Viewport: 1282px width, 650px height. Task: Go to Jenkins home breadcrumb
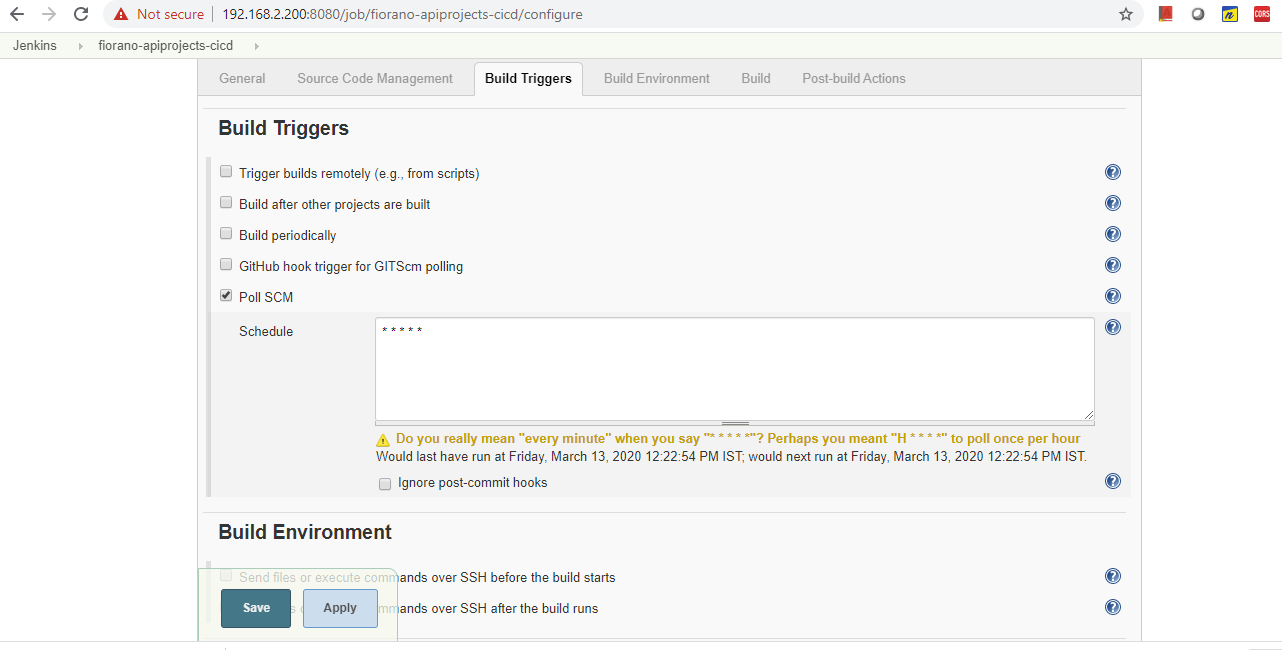(x=35, y=46)
